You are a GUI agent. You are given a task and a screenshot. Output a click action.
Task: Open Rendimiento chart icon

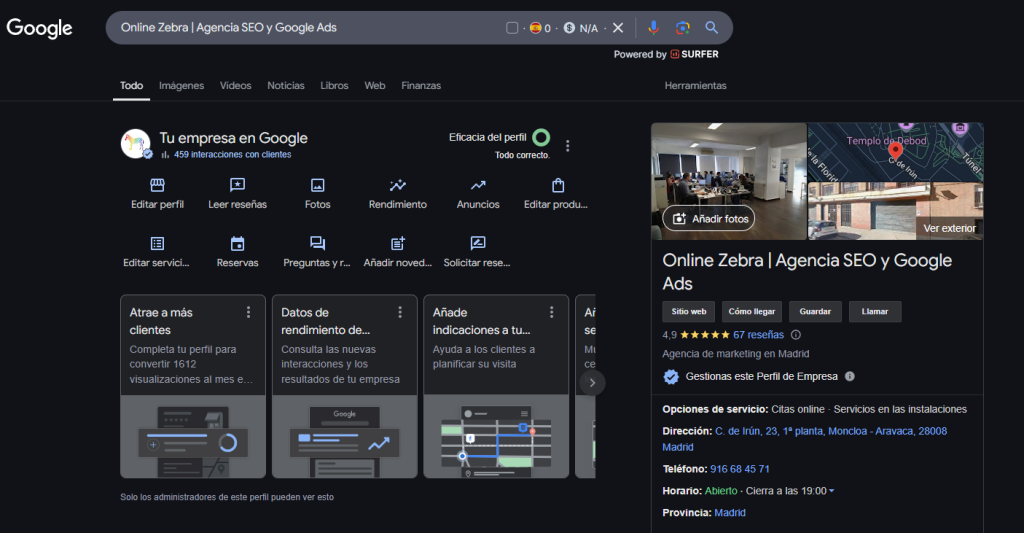click(x=397, y=186)
